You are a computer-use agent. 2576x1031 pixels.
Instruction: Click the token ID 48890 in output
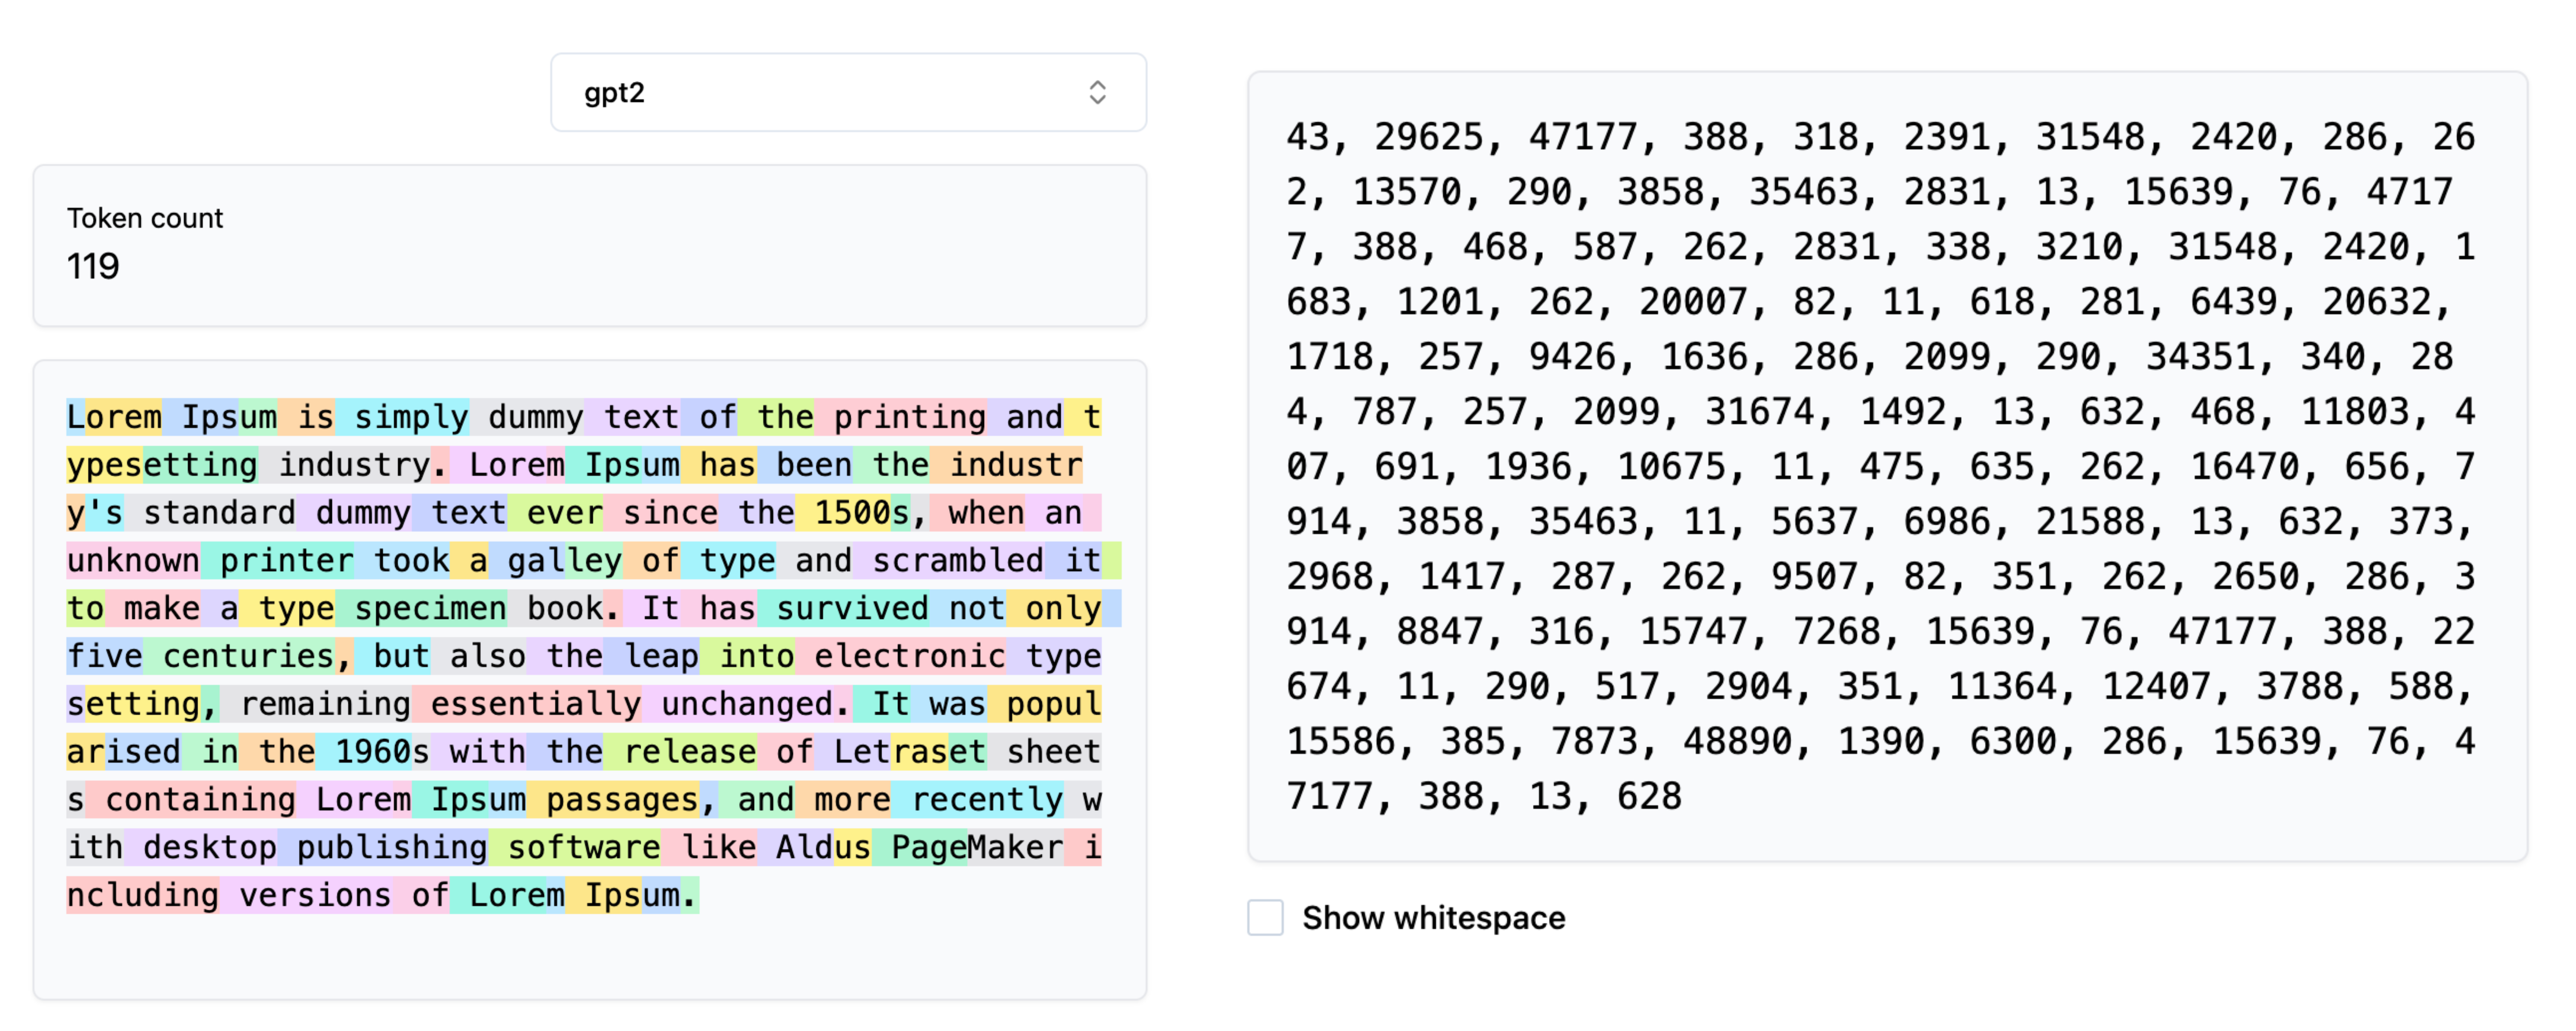click(x=1737, y=741)
